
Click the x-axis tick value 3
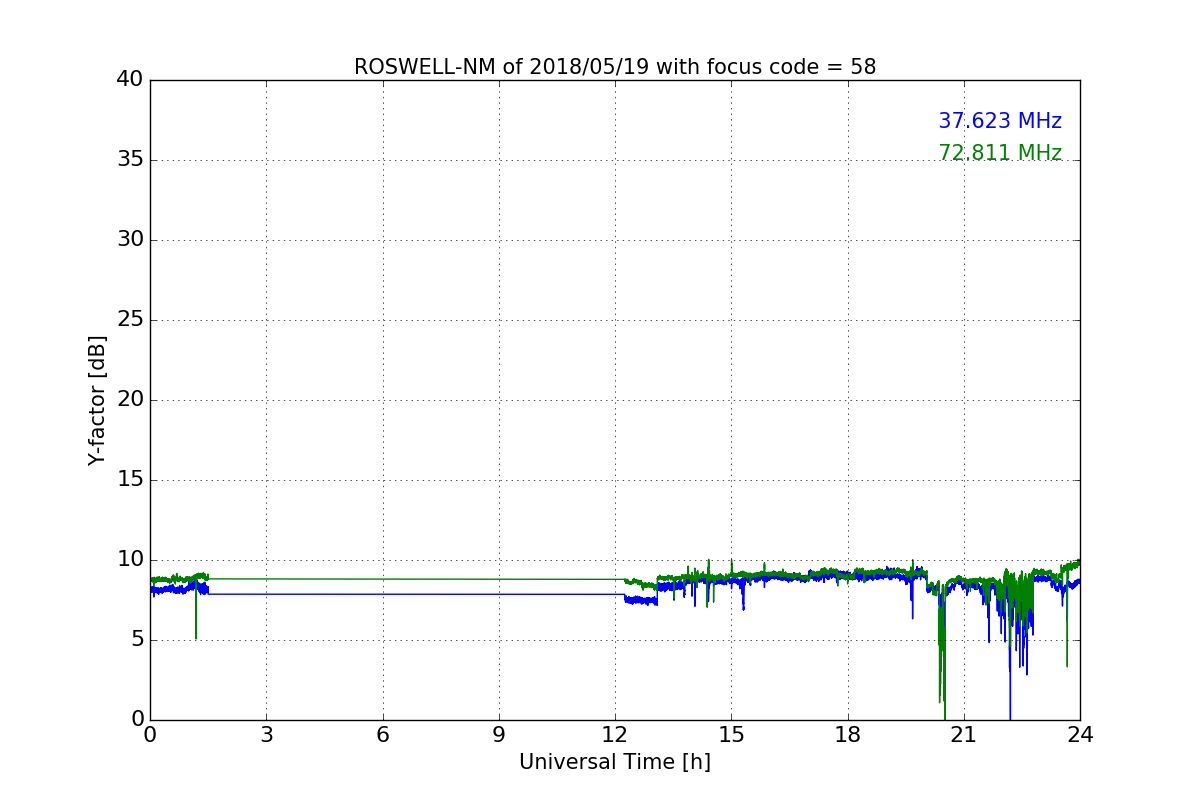[x=266, y=735]
